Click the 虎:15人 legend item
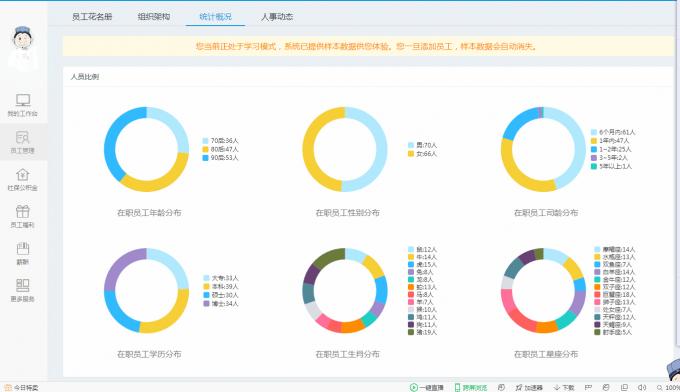The image size is (680, 392). pos(423,265)
